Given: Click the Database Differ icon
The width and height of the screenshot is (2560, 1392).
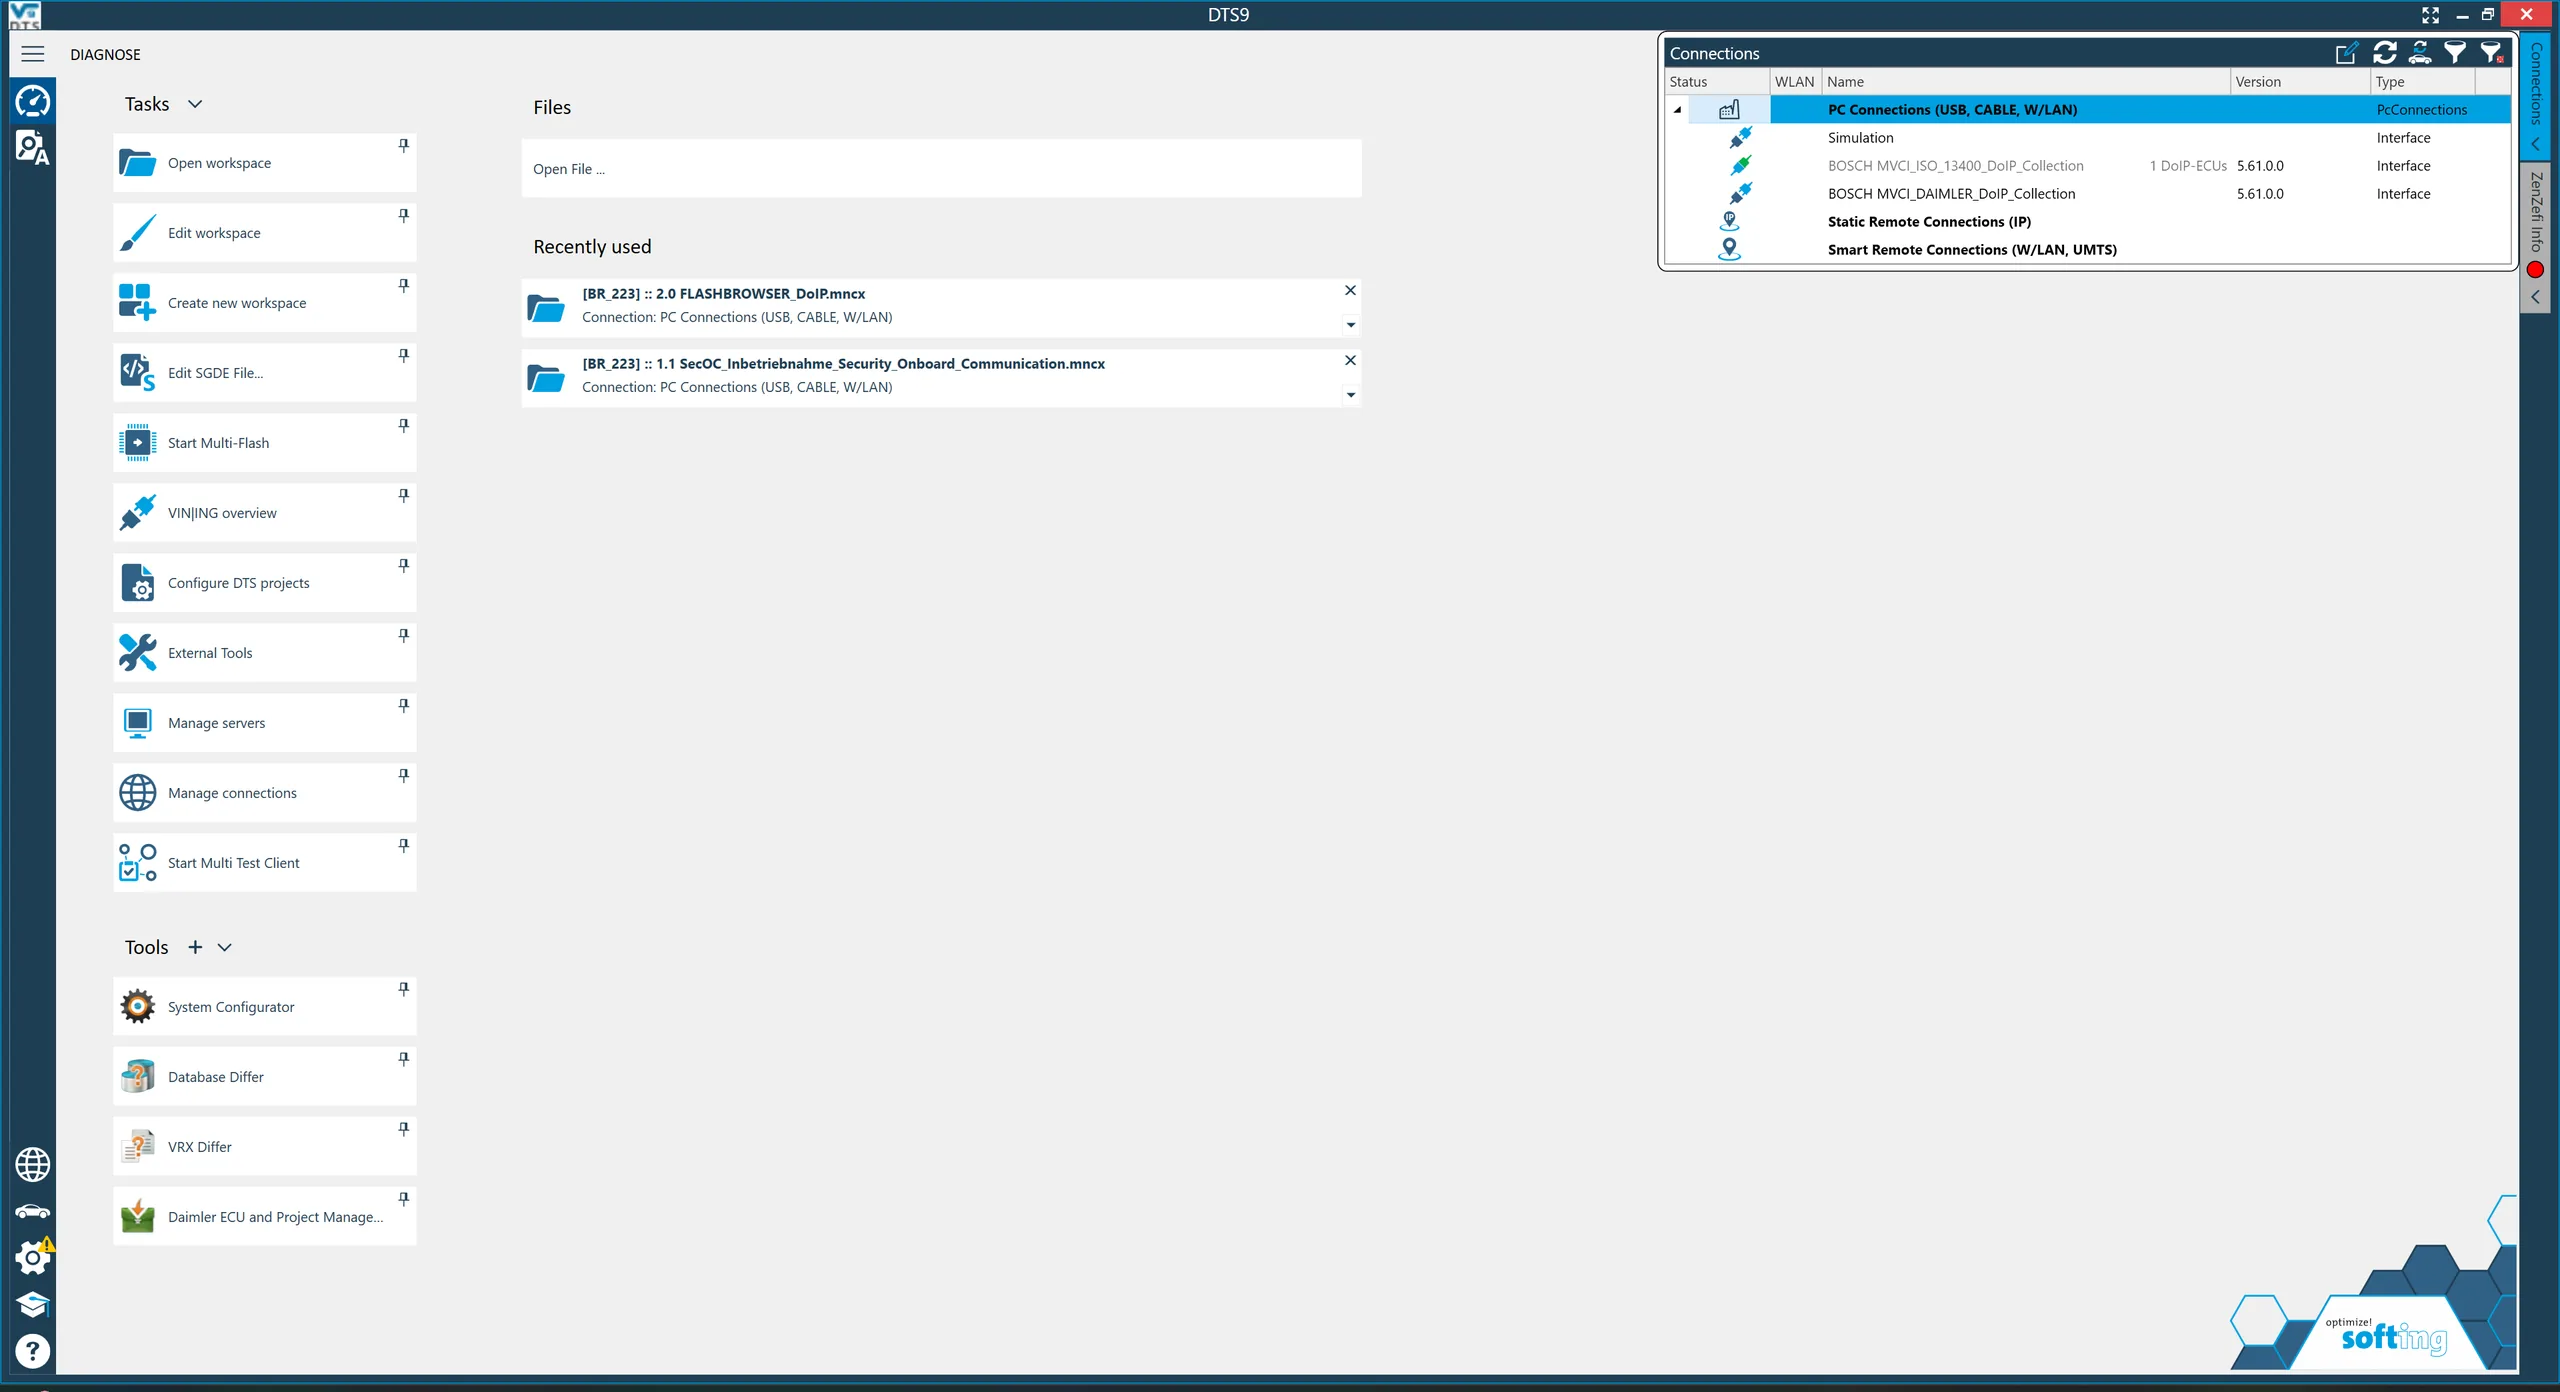Looking at the screenshot, I should pos(137,1077).
